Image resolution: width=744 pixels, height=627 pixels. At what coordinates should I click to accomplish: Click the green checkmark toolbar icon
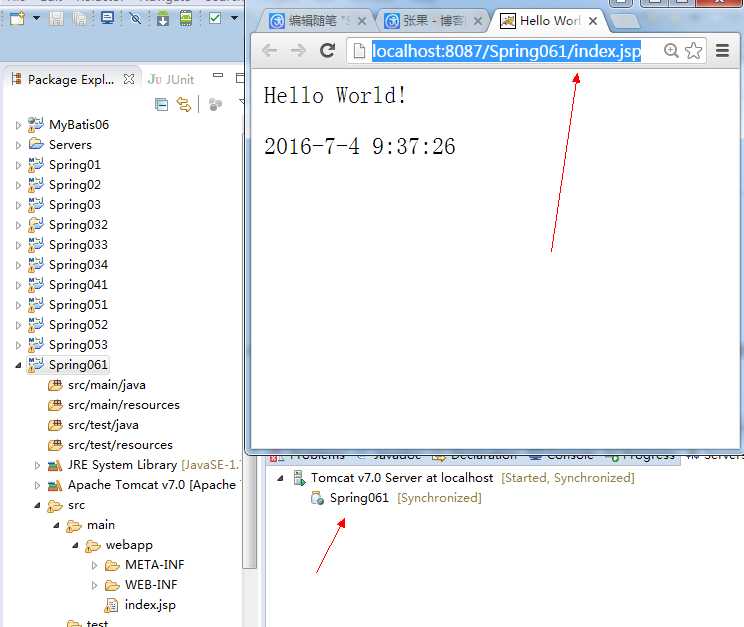pos(215,19)
